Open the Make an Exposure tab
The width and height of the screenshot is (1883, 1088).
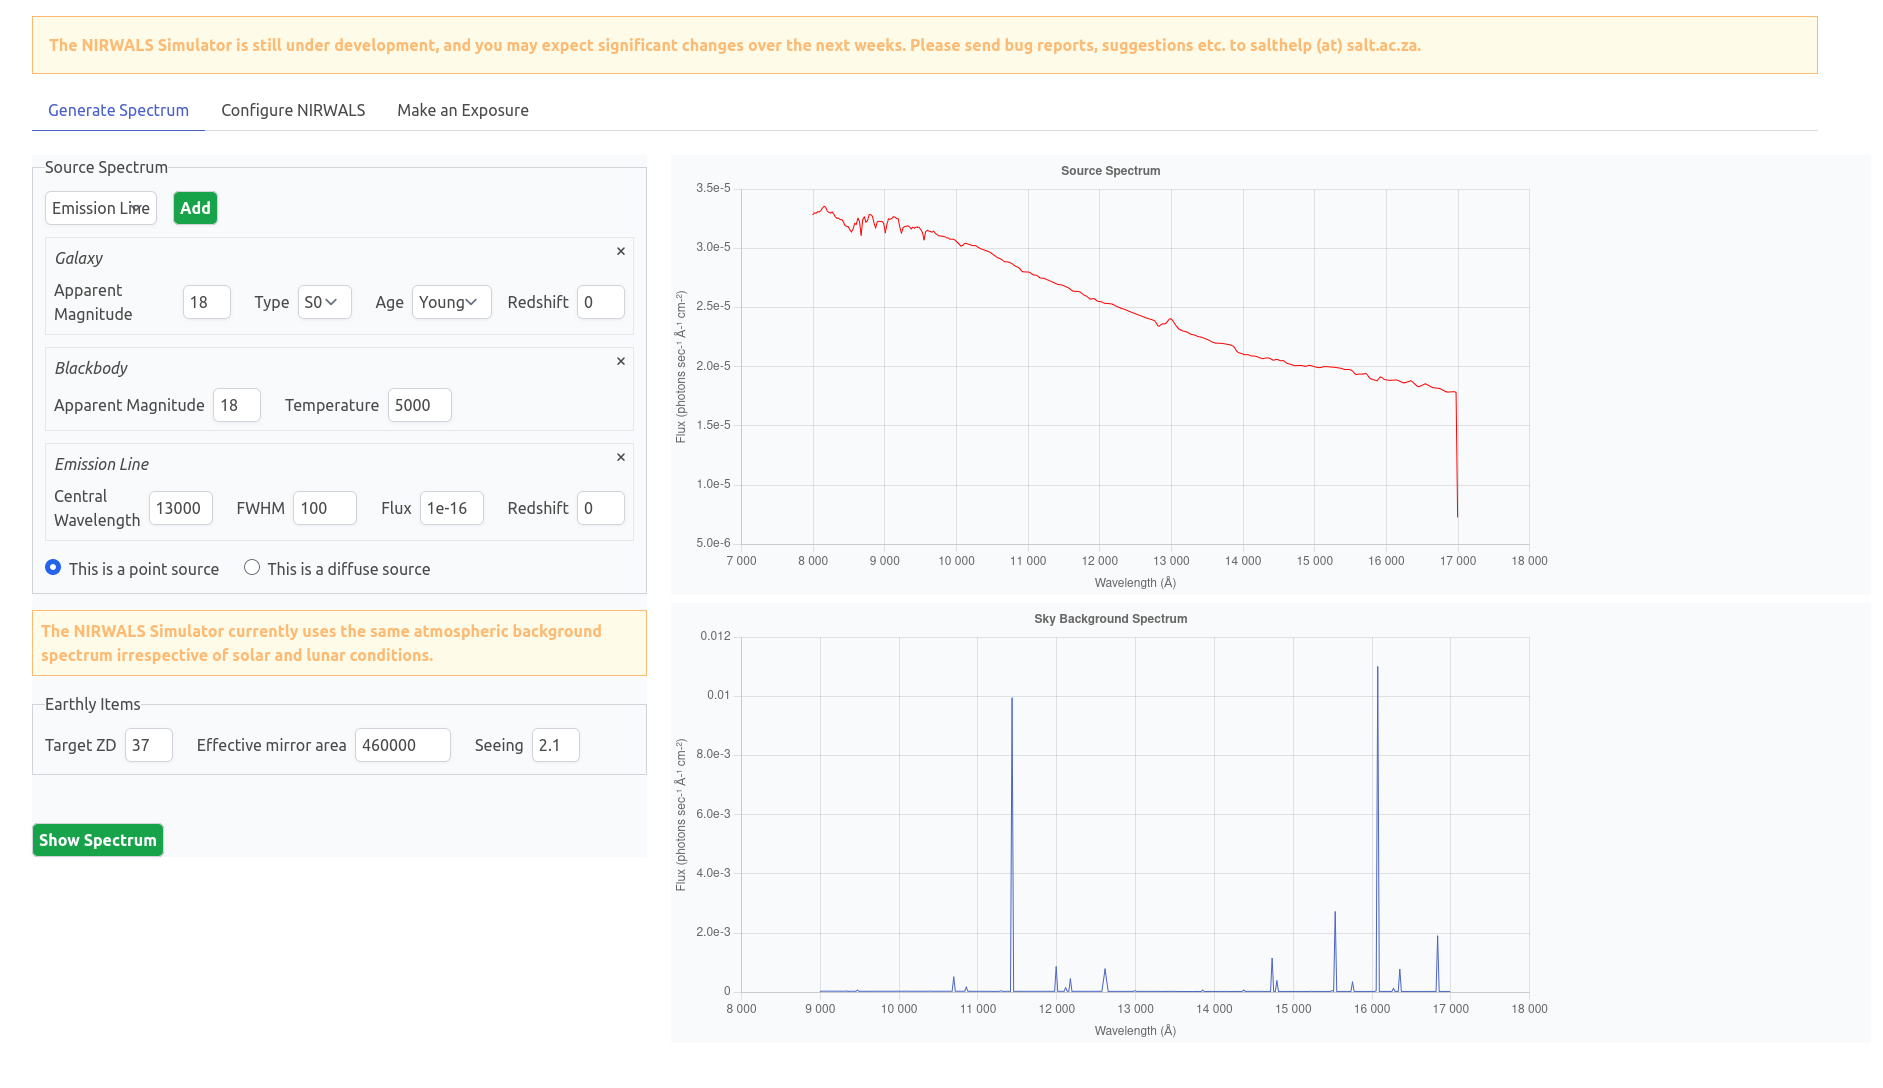tap(462, 110)
